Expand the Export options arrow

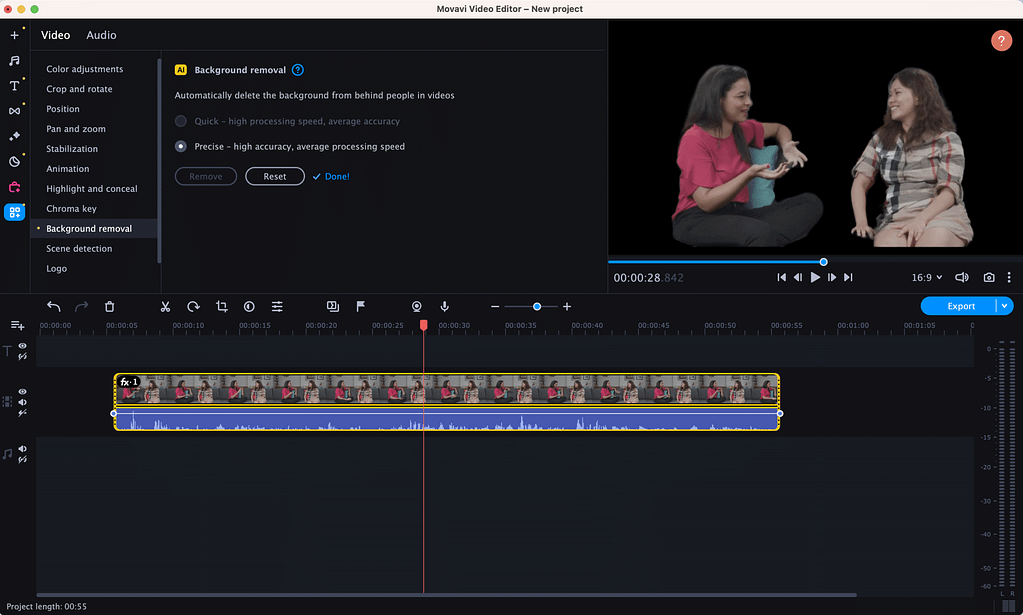click(x=1004, y=306)
